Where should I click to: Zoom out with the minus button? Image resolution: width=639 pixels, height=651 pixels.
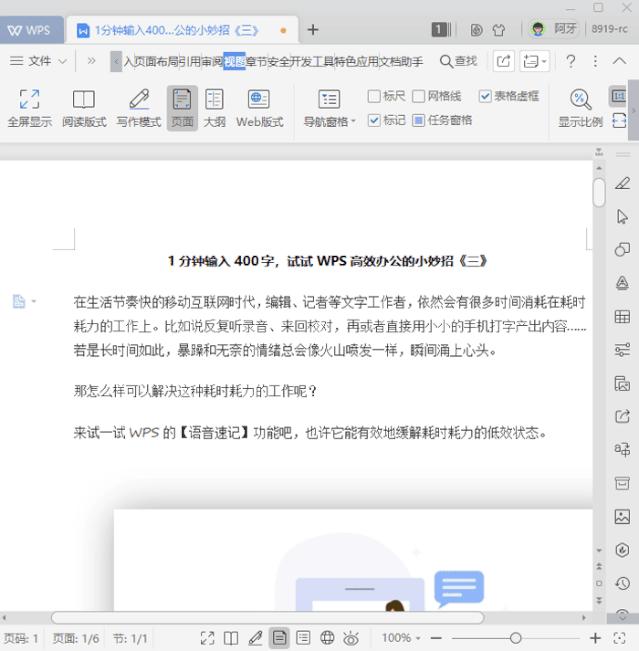point(436,638)
